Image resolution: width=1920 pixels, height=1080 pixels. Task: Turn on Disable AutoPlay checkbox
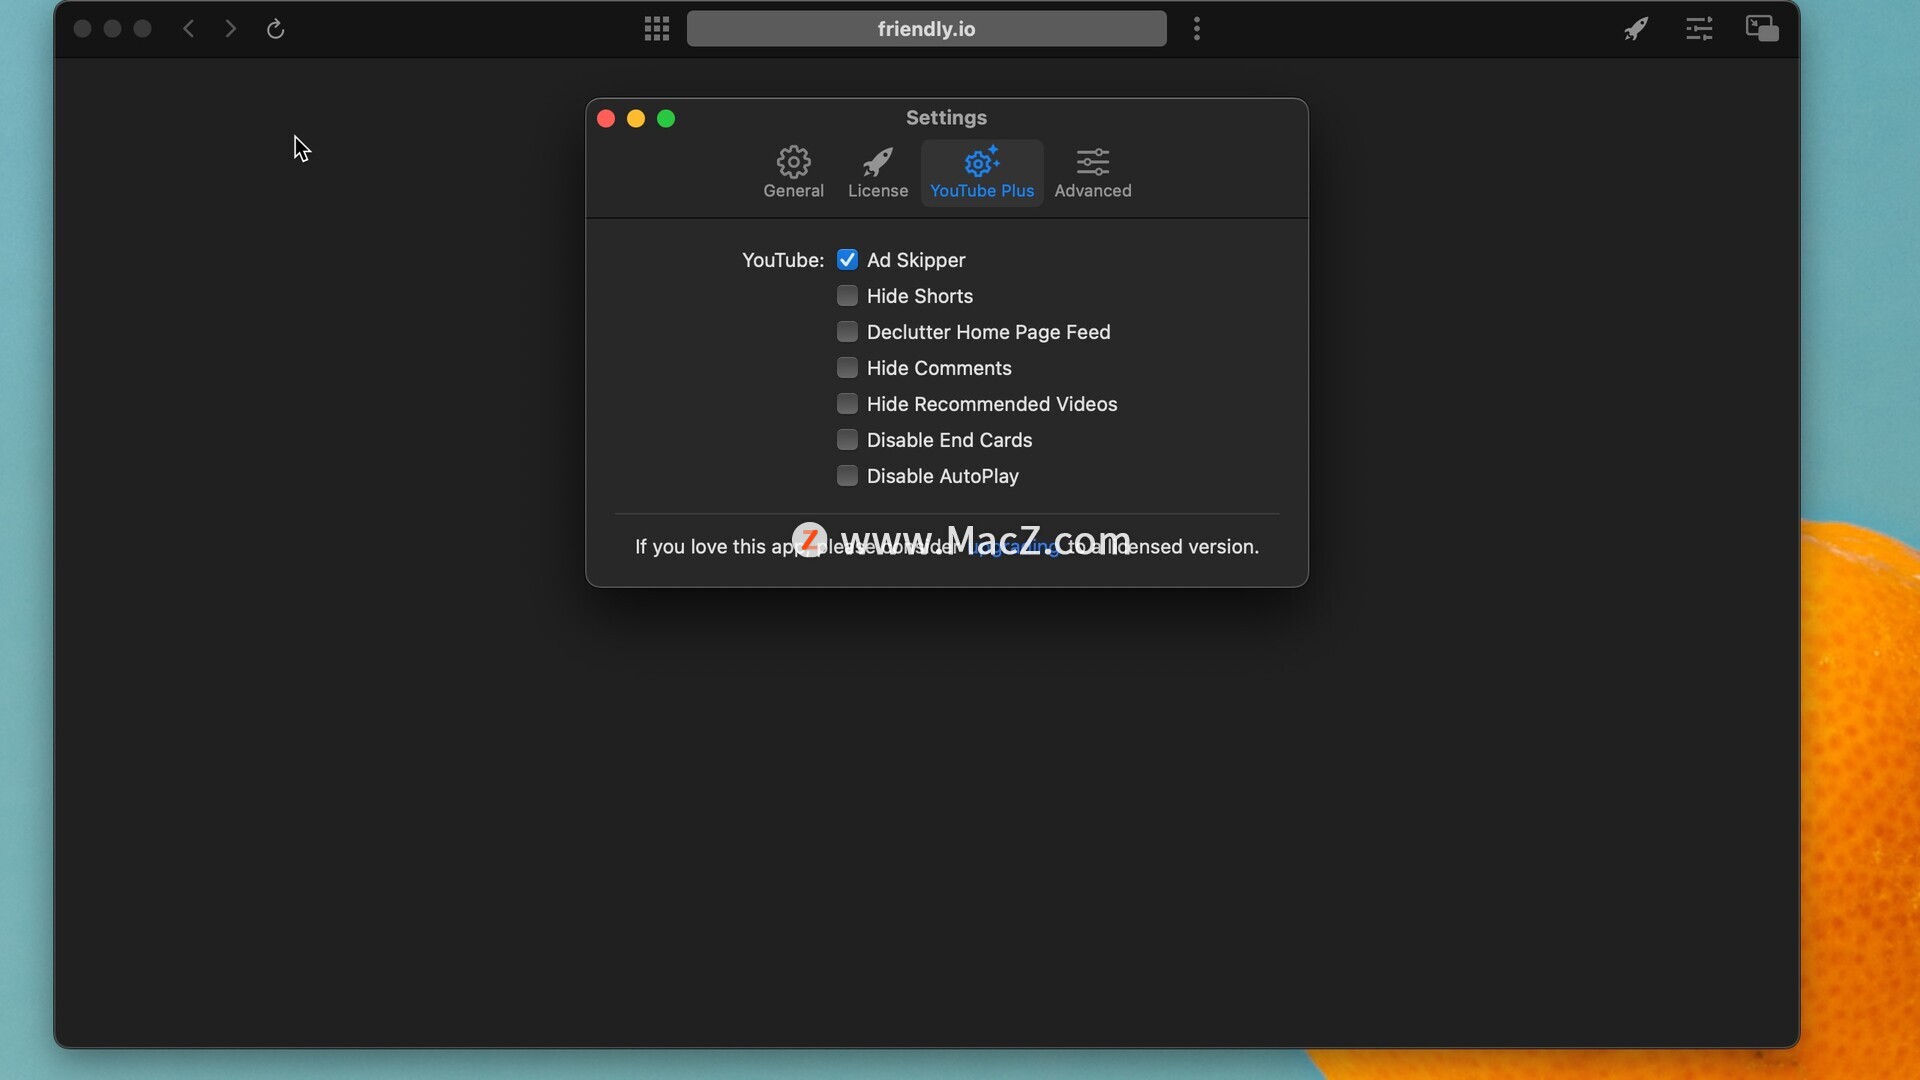click(847, 476)
